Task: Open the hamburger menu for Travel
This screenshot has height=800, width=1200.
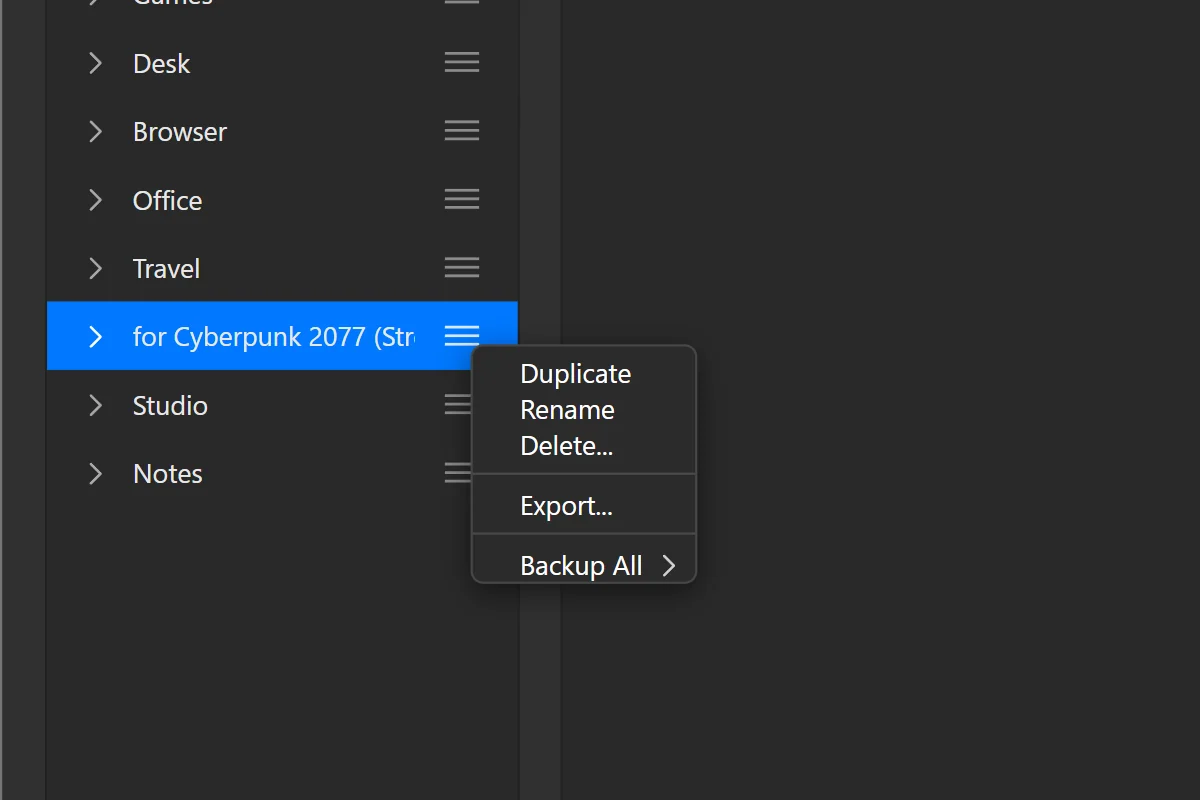Action: [461, 268]
